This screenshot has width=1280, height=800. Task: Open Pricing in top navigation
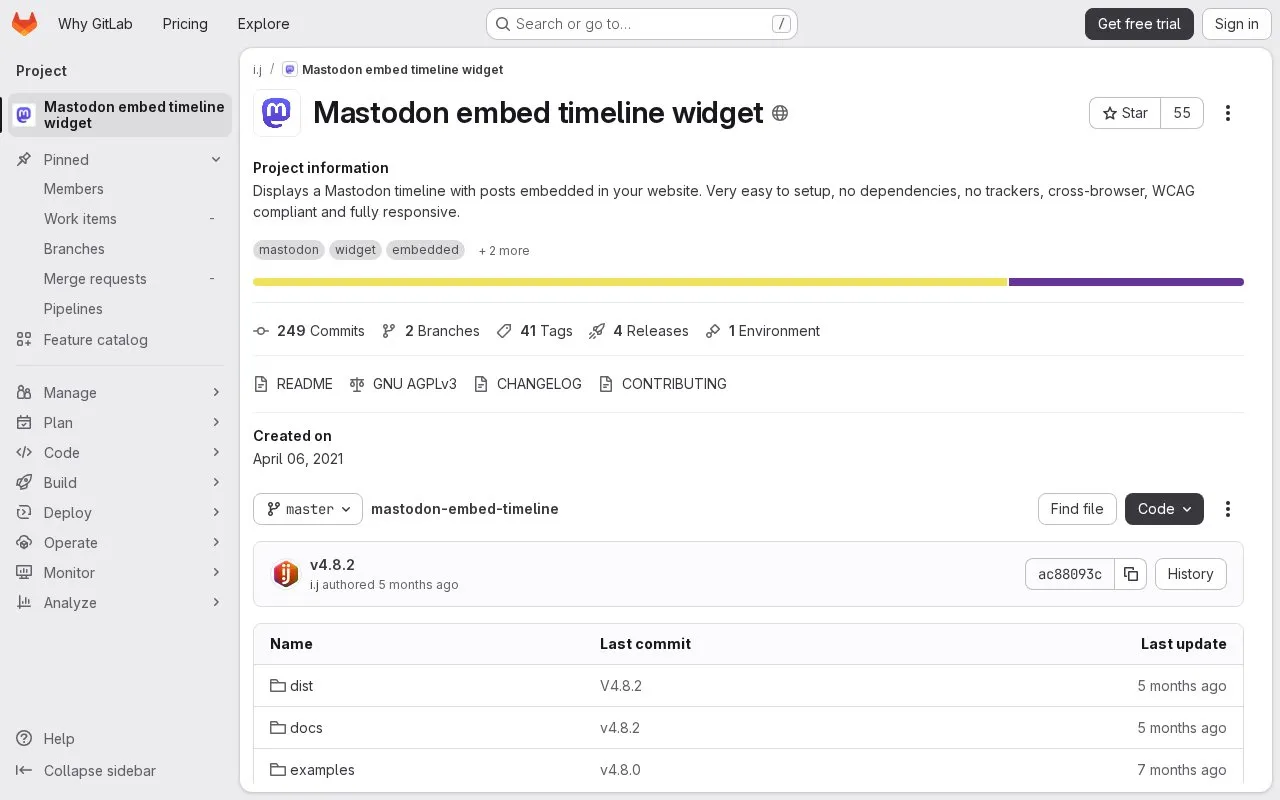point(185,24)
